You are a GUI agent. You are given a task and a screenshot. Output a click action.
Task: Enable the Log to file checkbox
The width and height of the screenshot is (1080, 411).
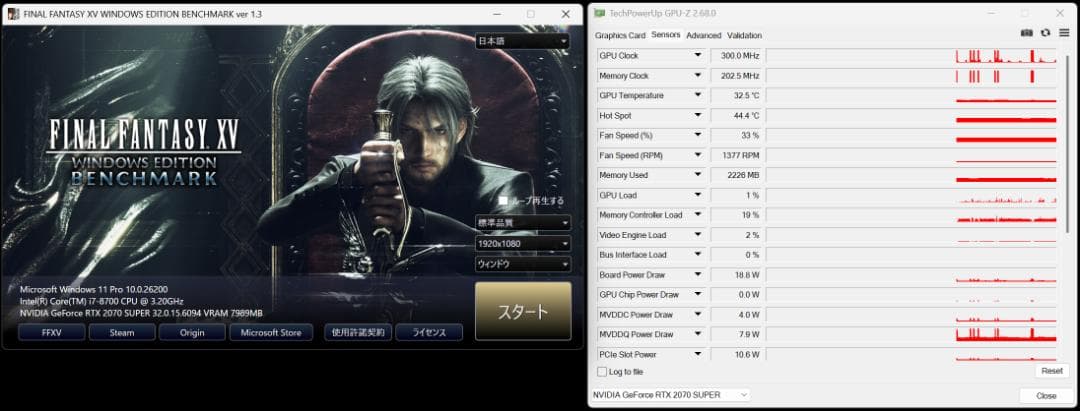pyautogui.click(x=602, y=372)
